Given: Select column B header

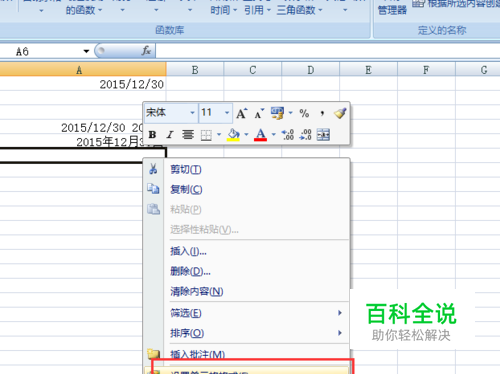Looking at the screenshot, I should point(195,70).
